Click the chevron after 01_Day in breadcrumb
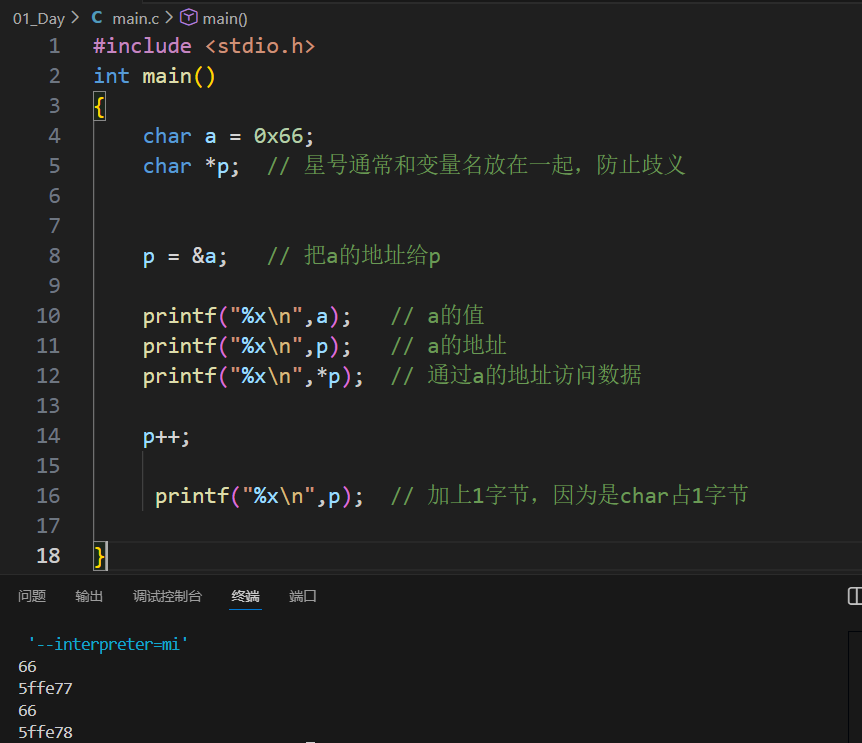862x743 pixels. click(x=74, y=17)
